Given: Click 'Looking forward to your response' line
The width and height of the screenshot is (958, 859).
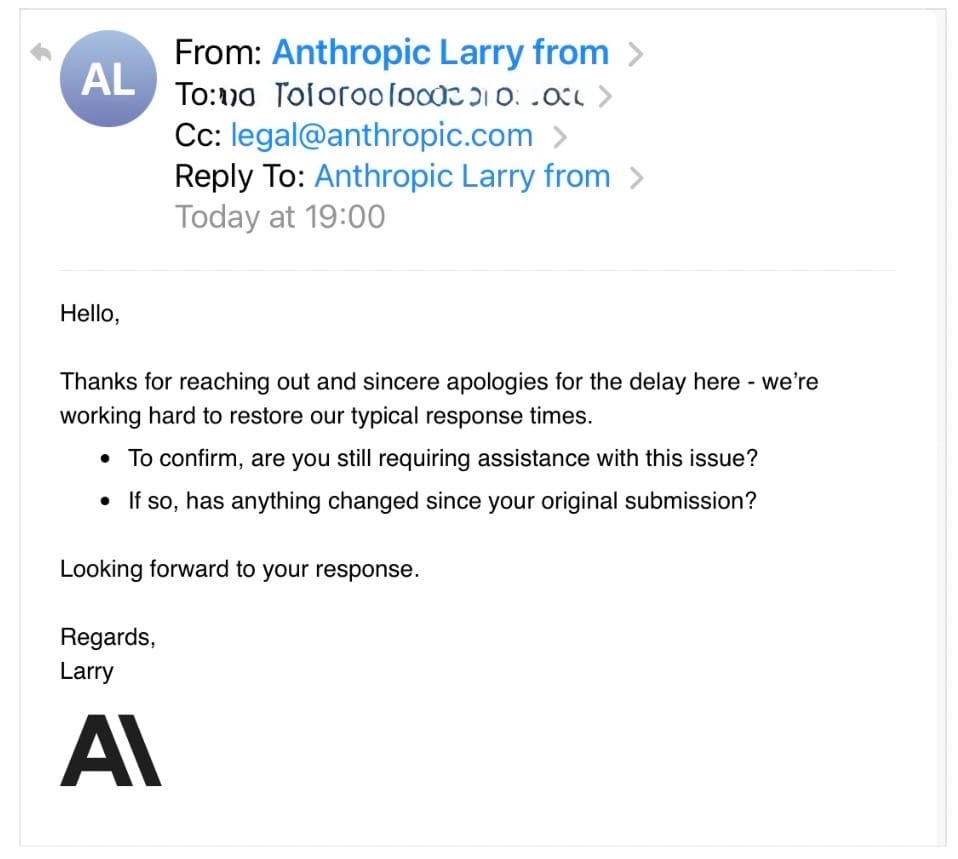Looking at the screenshot, I should point(239,569).
